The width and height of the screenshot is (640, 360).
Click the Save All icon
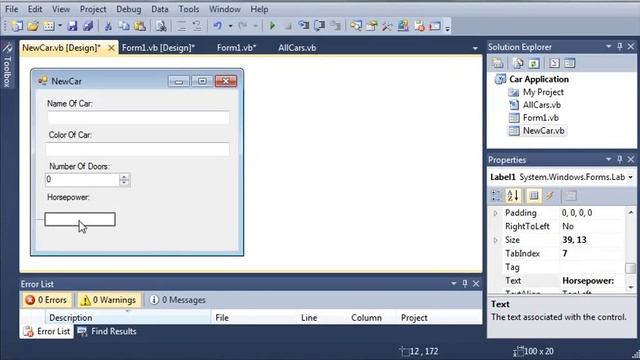(x=88, y=26)
